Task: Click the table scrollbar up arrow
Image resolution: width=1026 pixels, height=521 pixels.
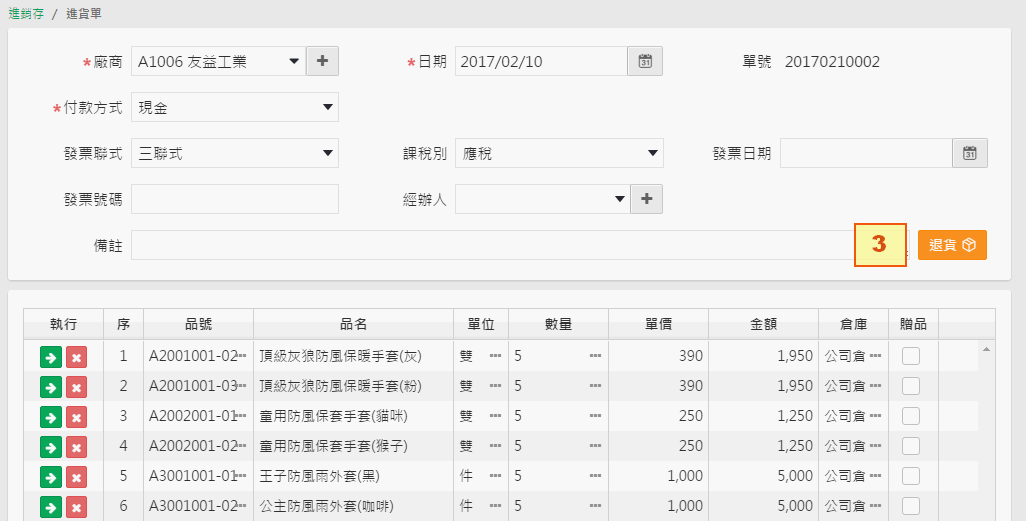Action: pyautogui.click(x=986, y=350)
